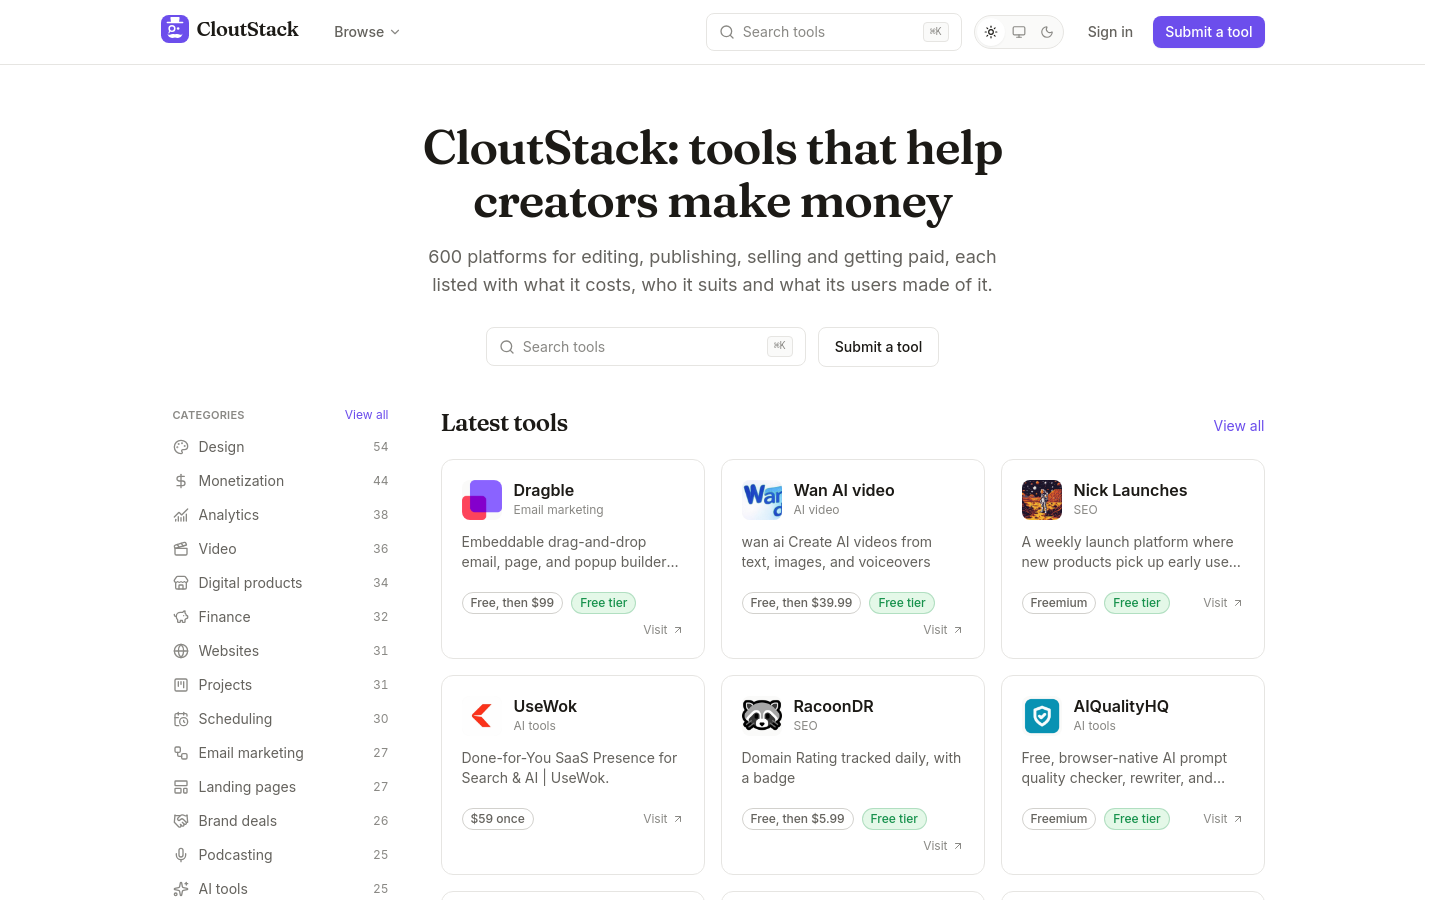Click the Analytics chart icon
This screenshot has height=900, width=1440.
point(181,515)
